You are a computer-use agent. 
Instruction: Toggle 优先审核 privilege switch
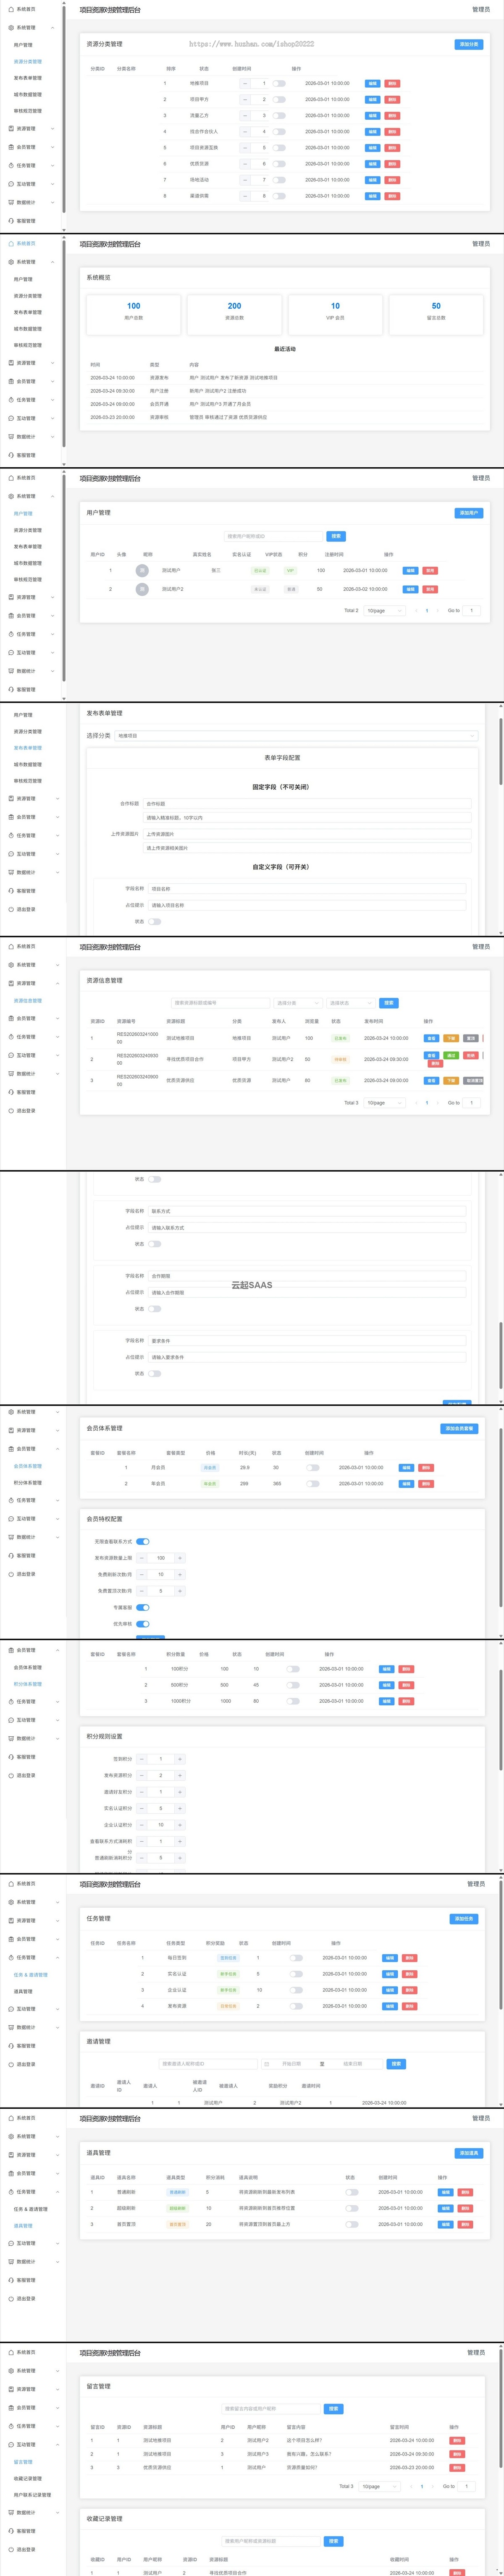[x=143, y=1624]
